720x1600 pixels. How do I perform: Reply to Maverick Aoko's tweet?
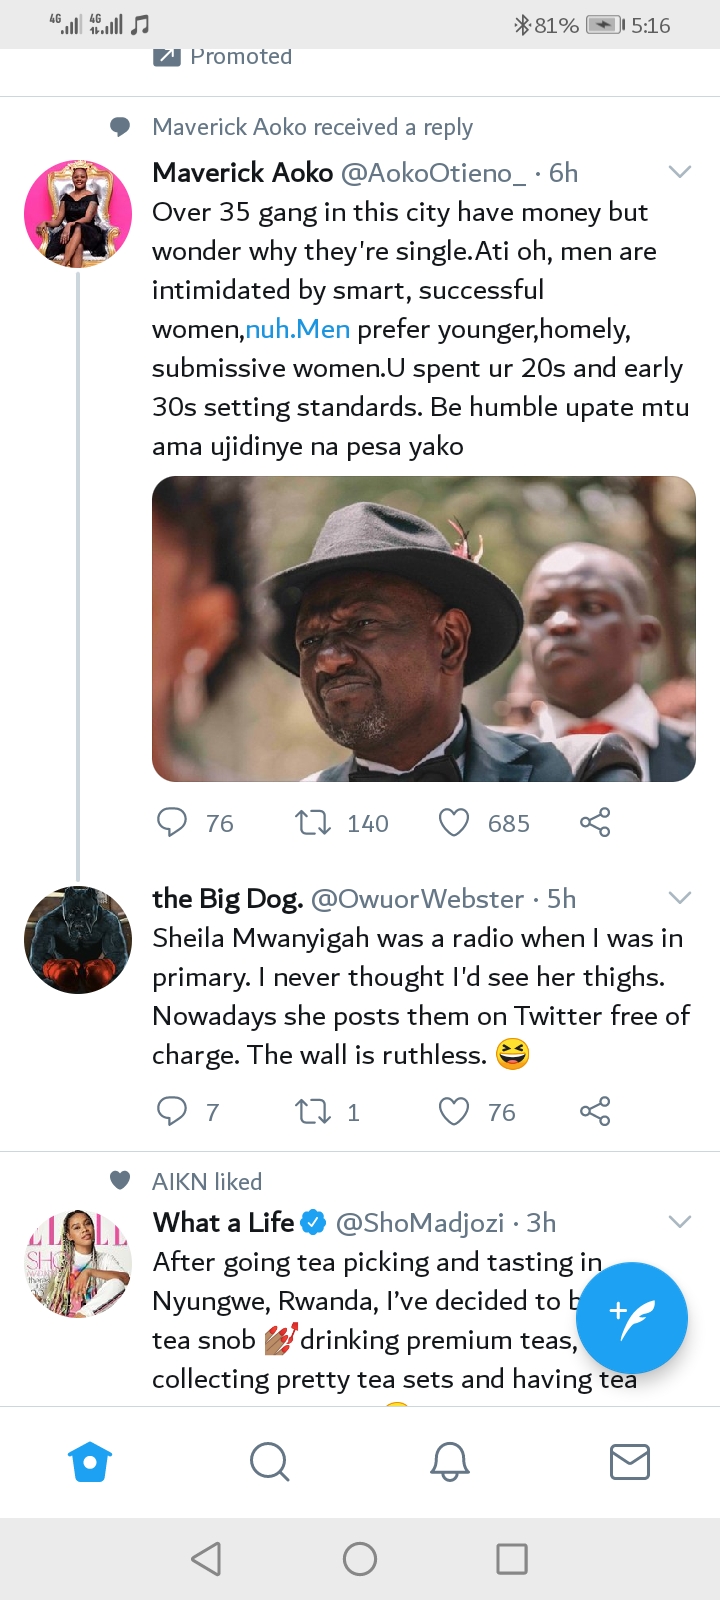click(x=172, y=823)
